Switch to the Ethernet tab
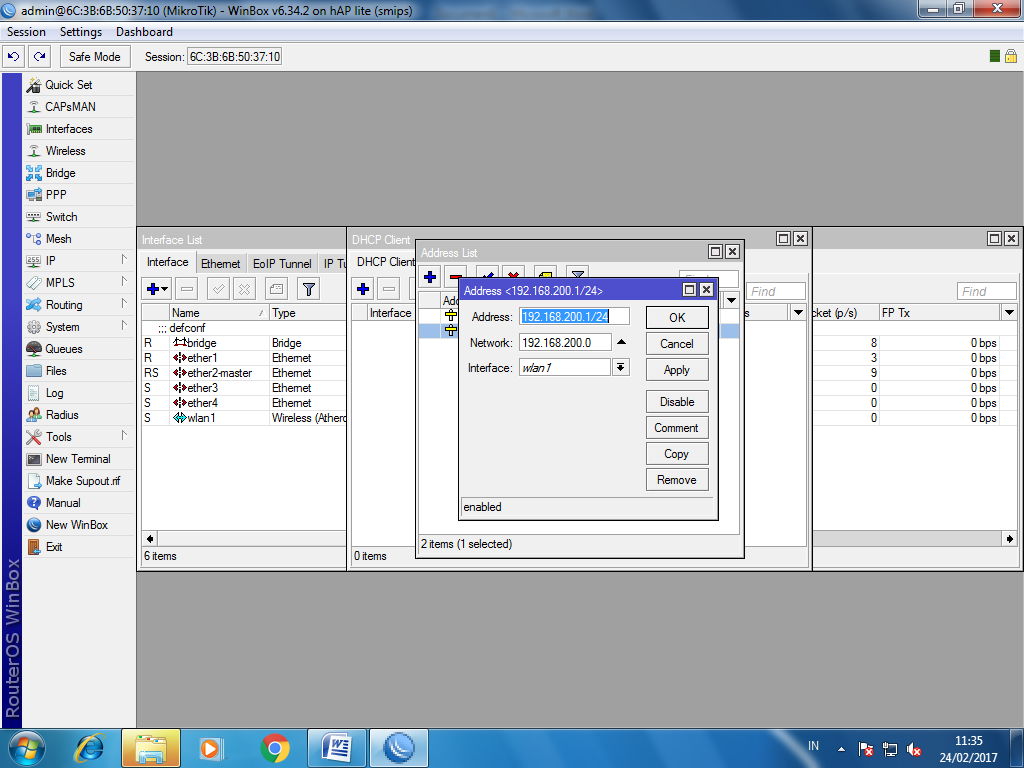 pos(220,264)
